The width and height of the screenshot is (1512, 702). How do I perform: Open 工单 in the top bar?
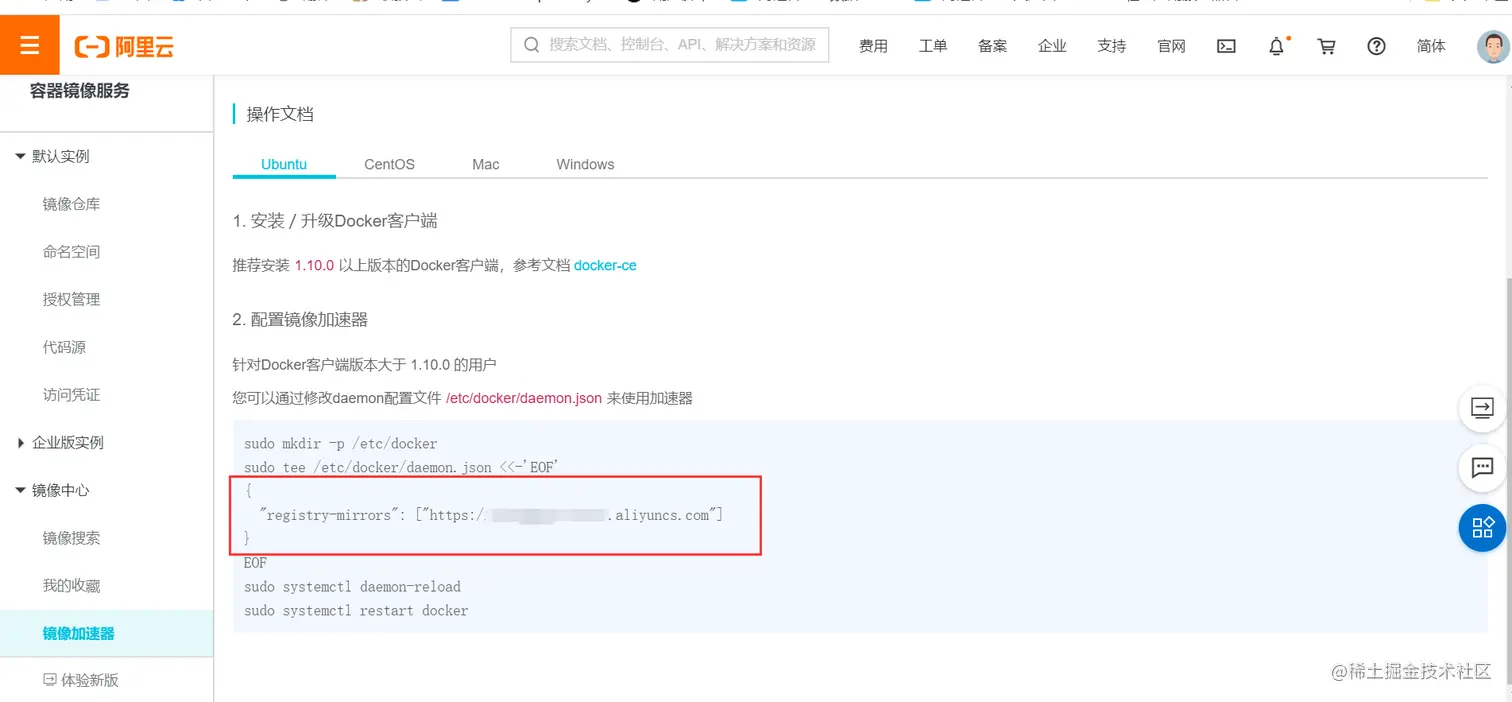(933, 46)
